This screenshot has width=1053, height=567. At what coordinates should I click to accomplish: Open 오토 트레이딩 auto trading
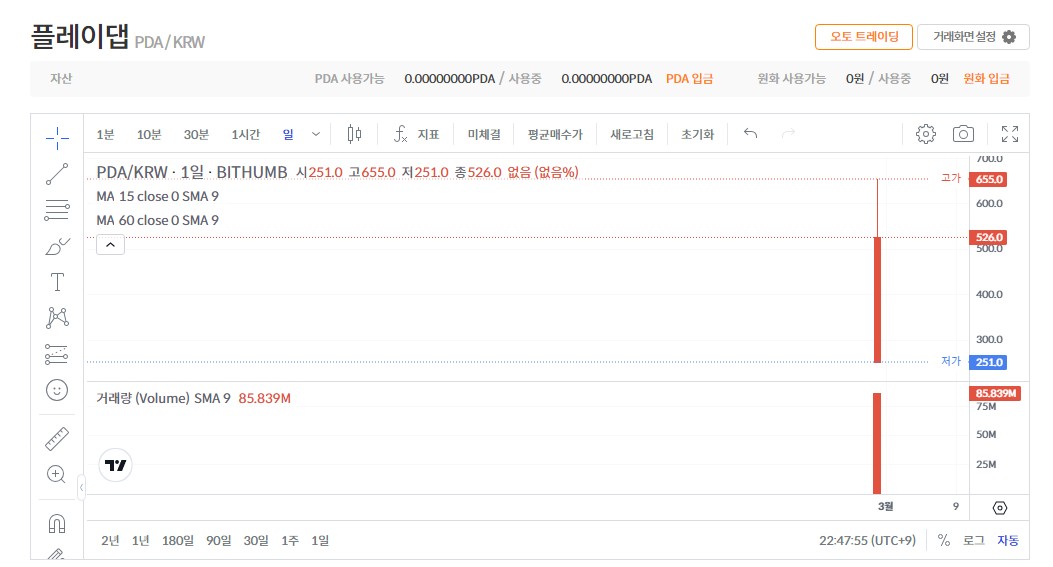[x=864, y=36]
